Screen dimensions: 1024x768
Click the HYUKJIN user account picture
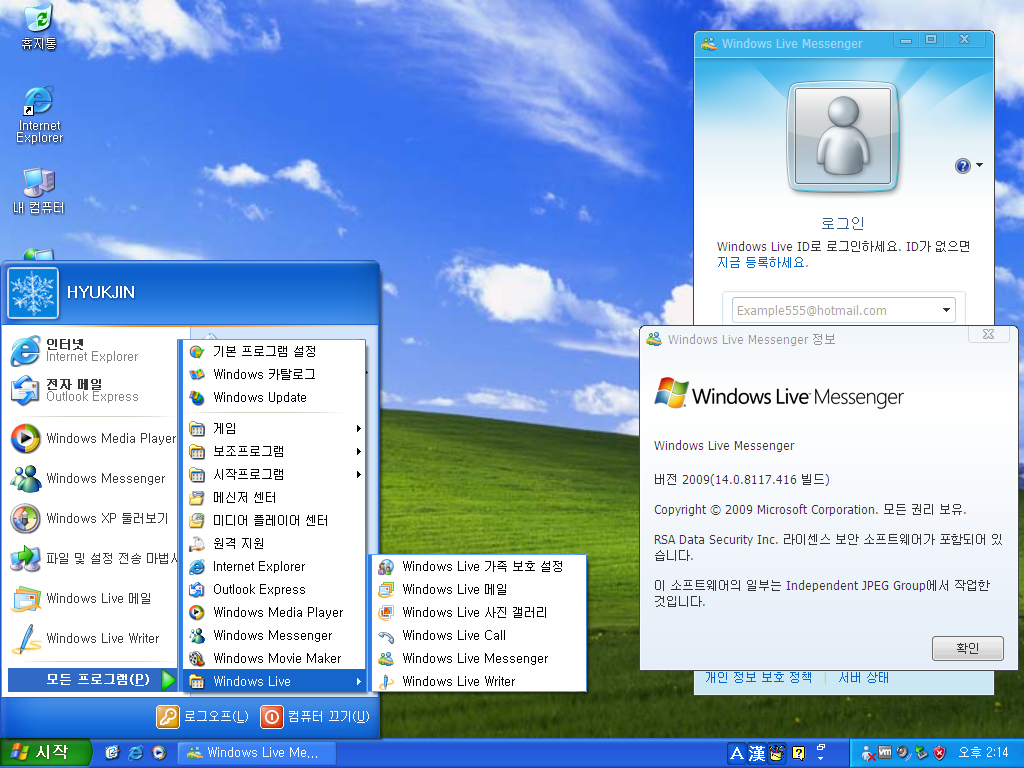(33, 293)
